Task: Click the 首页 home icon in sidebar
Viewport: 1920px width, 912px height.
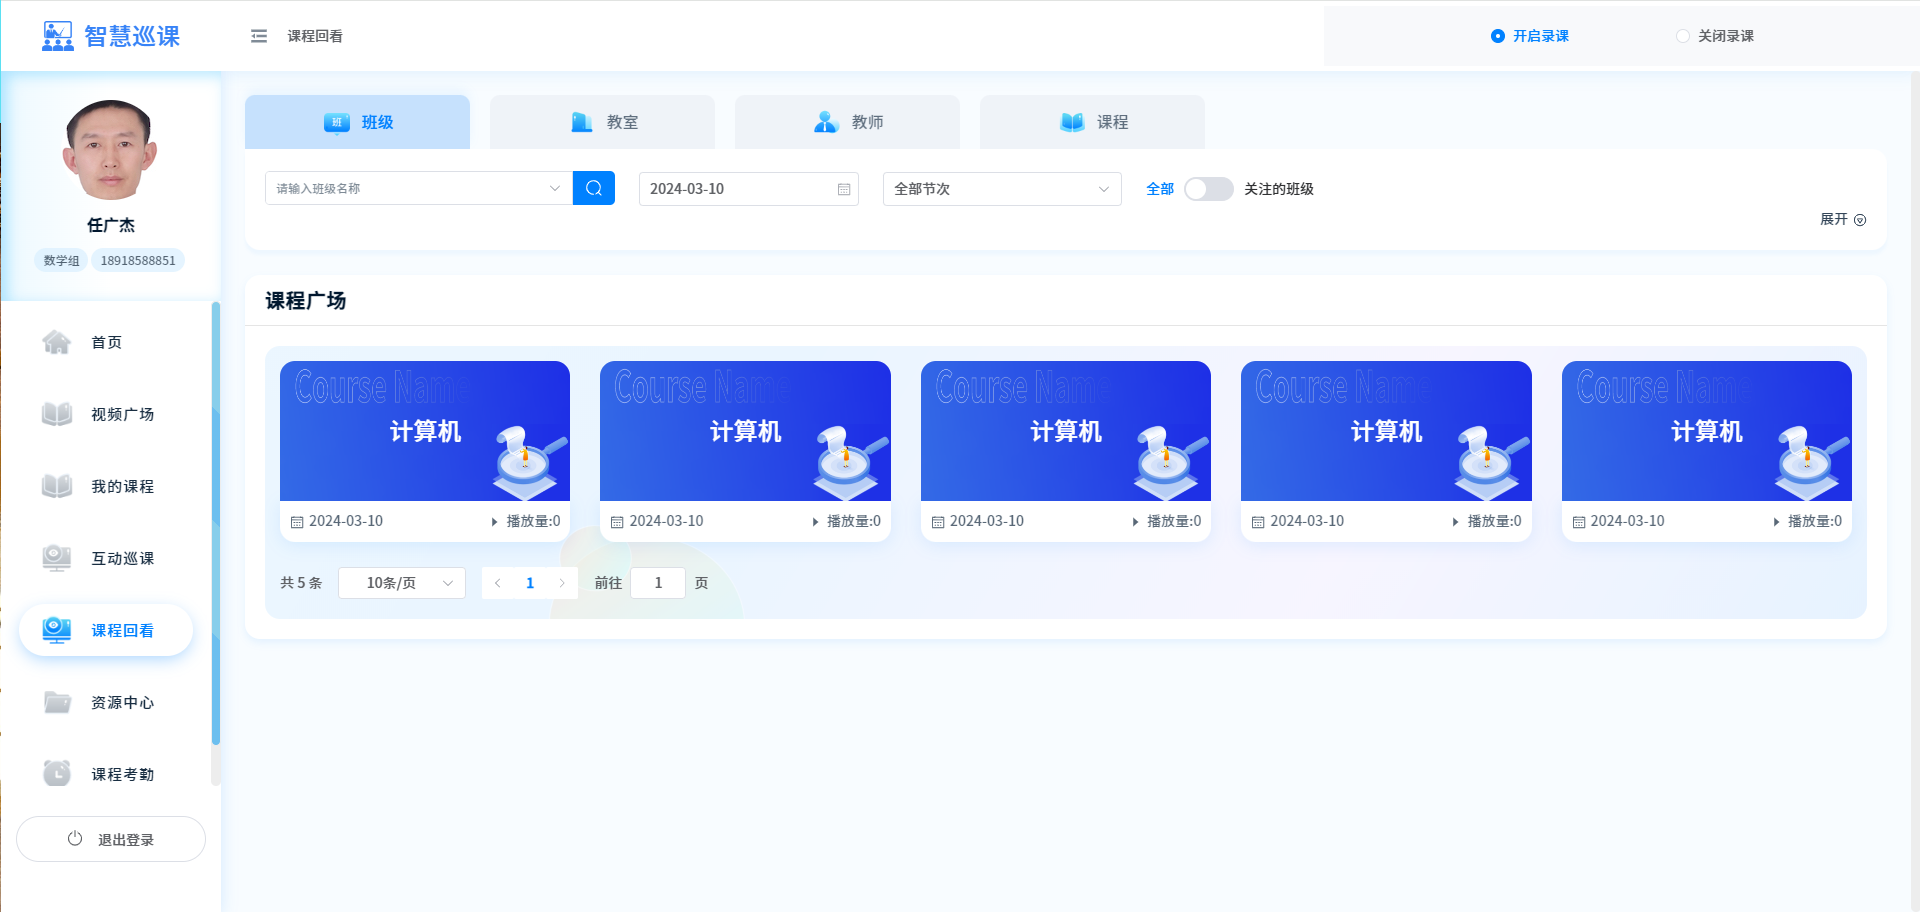Action: (57, 343)
